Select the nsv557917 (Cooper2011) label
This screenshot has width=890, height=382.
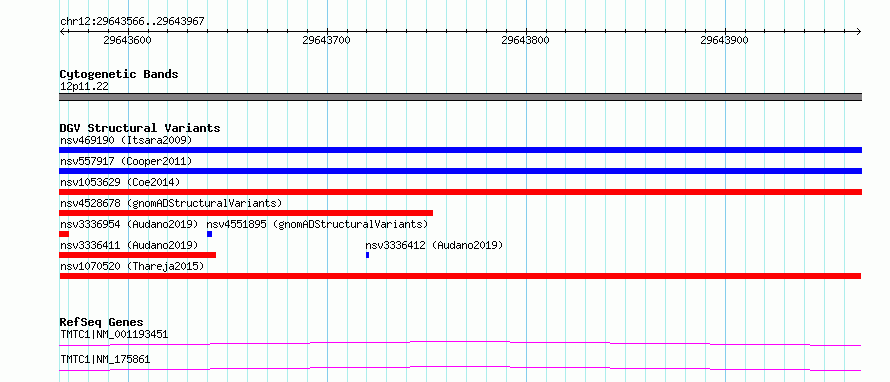click(x=126, y=161)
